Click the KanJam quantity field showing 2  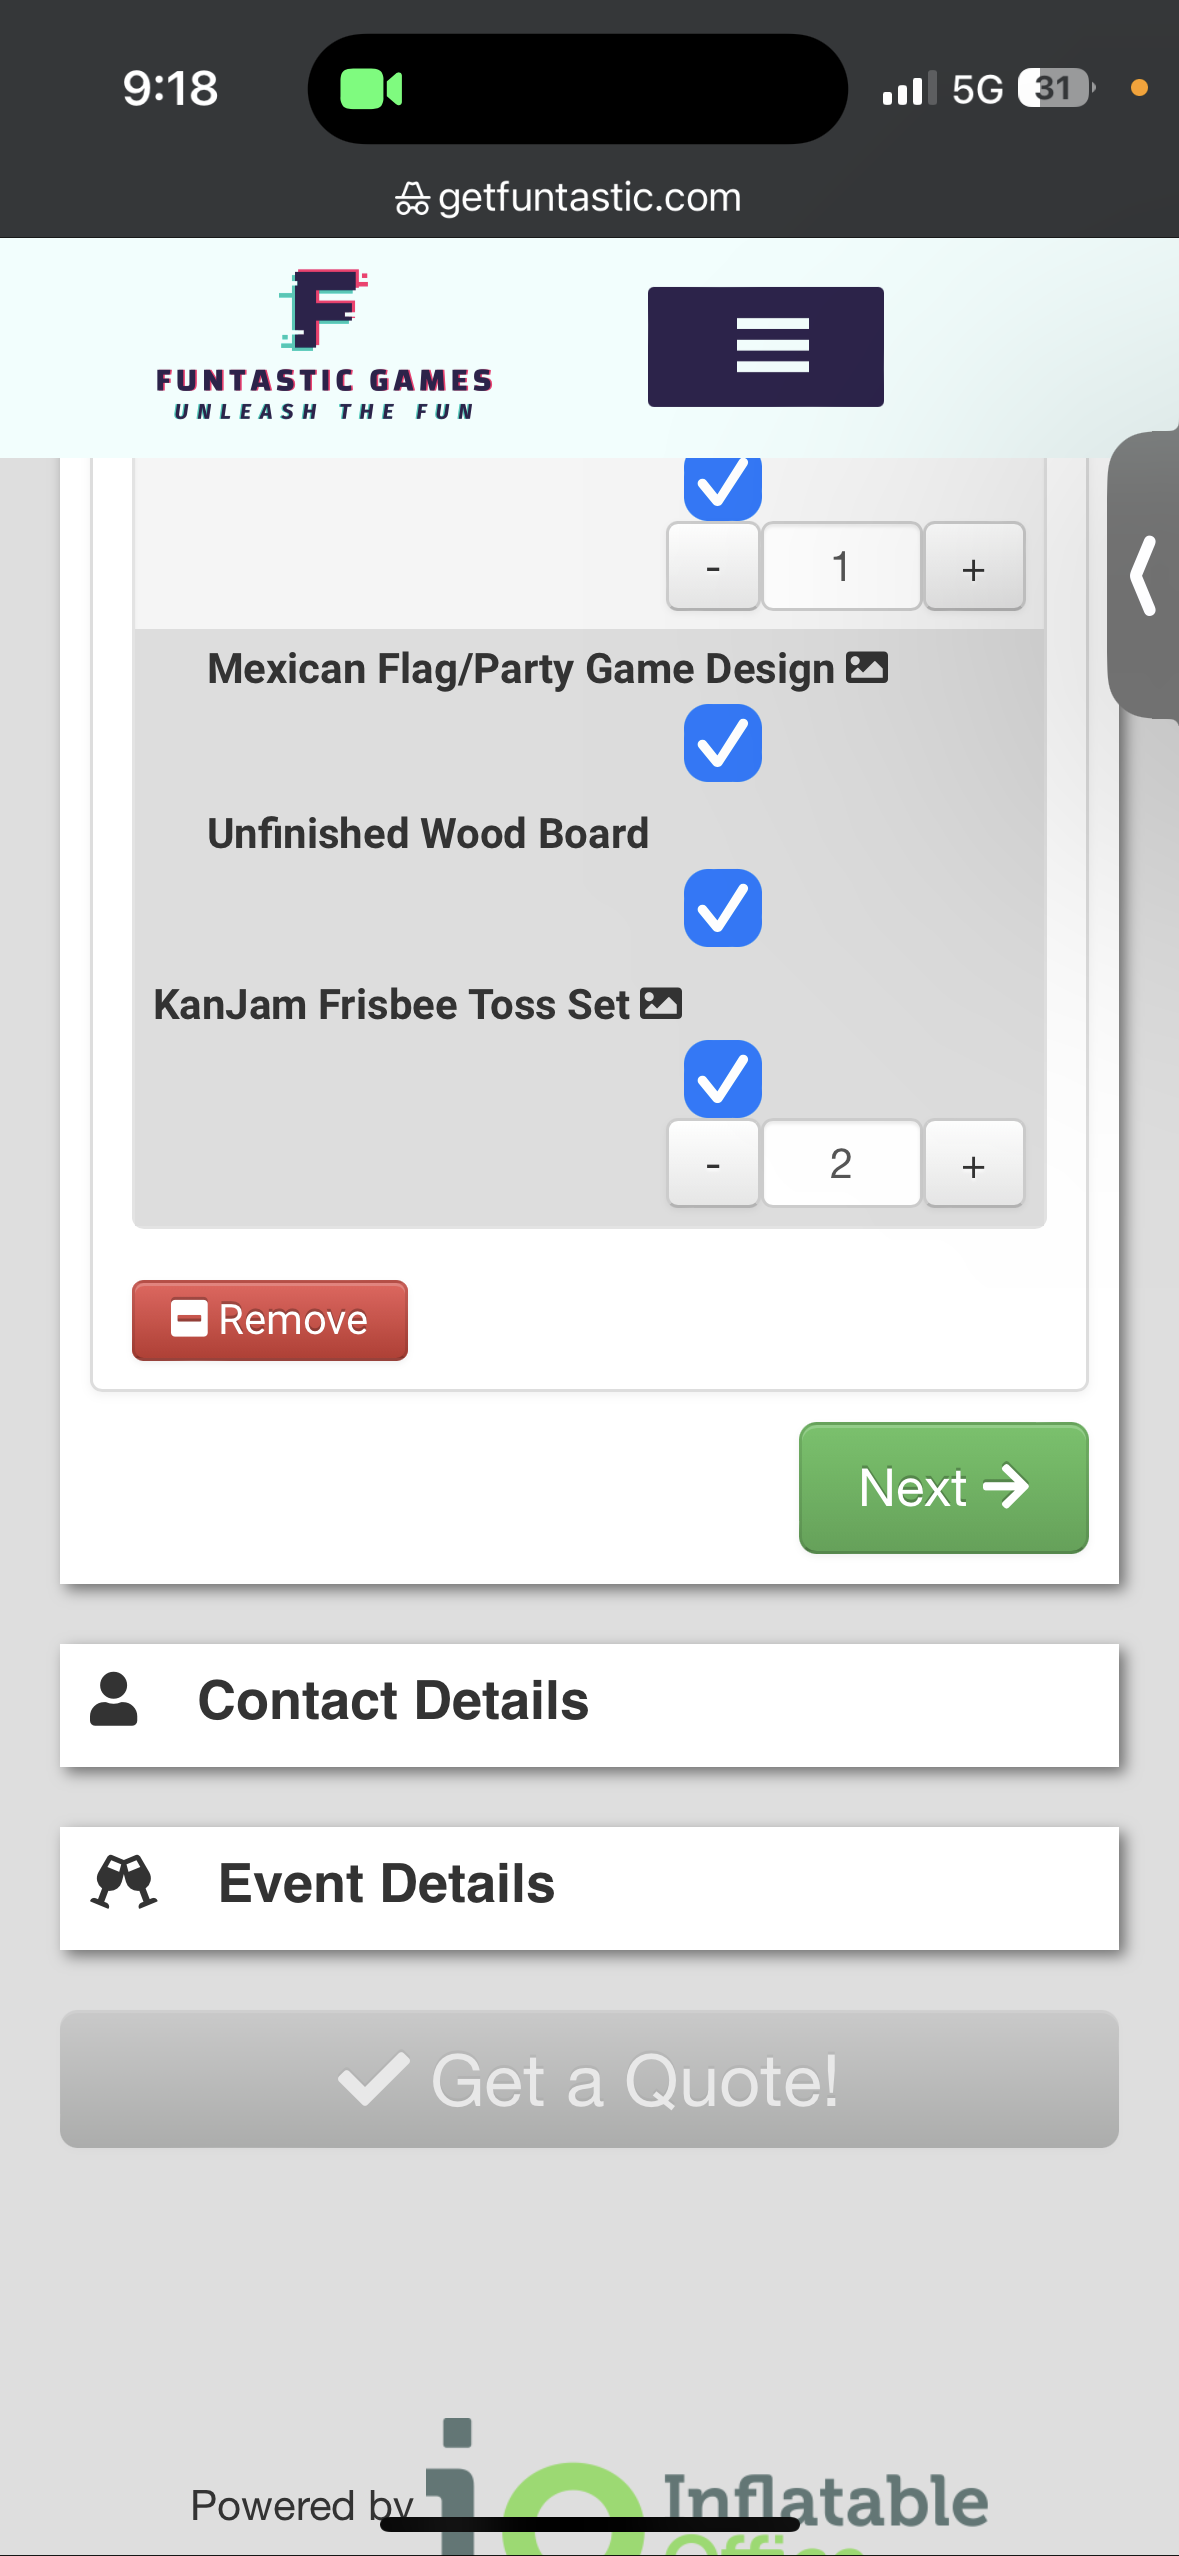[841, 1164]
